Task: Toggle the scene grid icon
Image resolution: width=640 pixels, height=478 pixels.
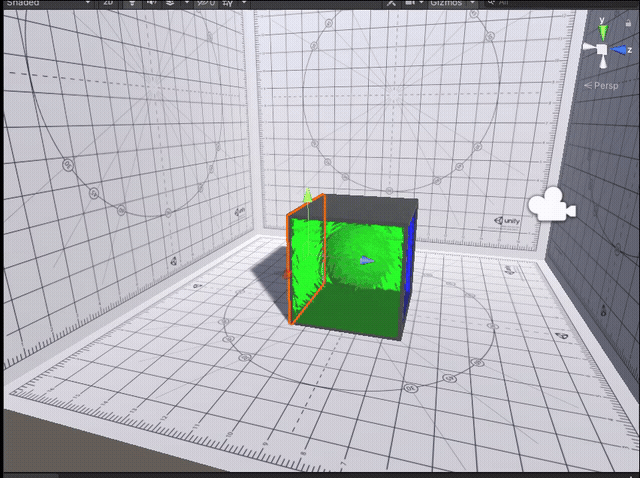Action: click(x=228, y=3)
